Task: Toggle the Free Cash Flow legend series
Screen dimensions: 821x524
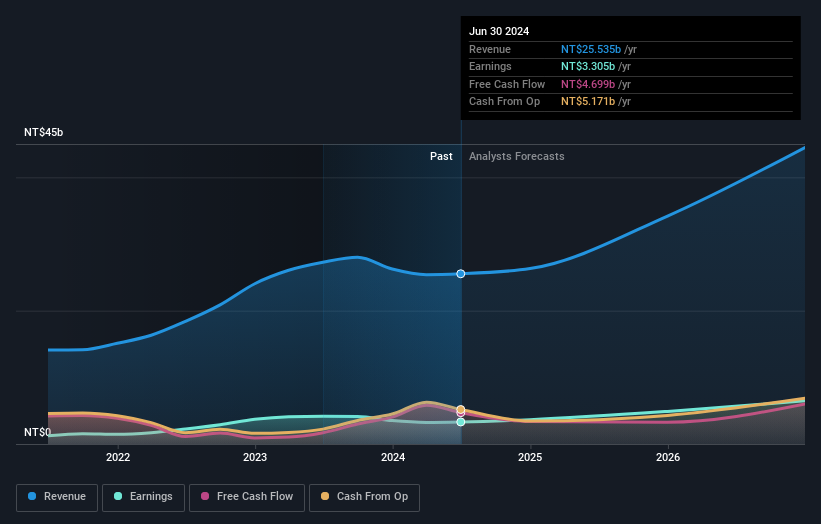Action: click(x=247, y=497)
